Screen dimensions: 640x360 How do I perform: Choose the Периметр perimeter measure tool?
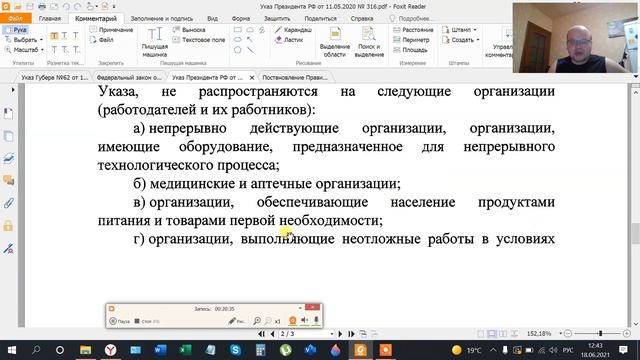coord(411,40)
